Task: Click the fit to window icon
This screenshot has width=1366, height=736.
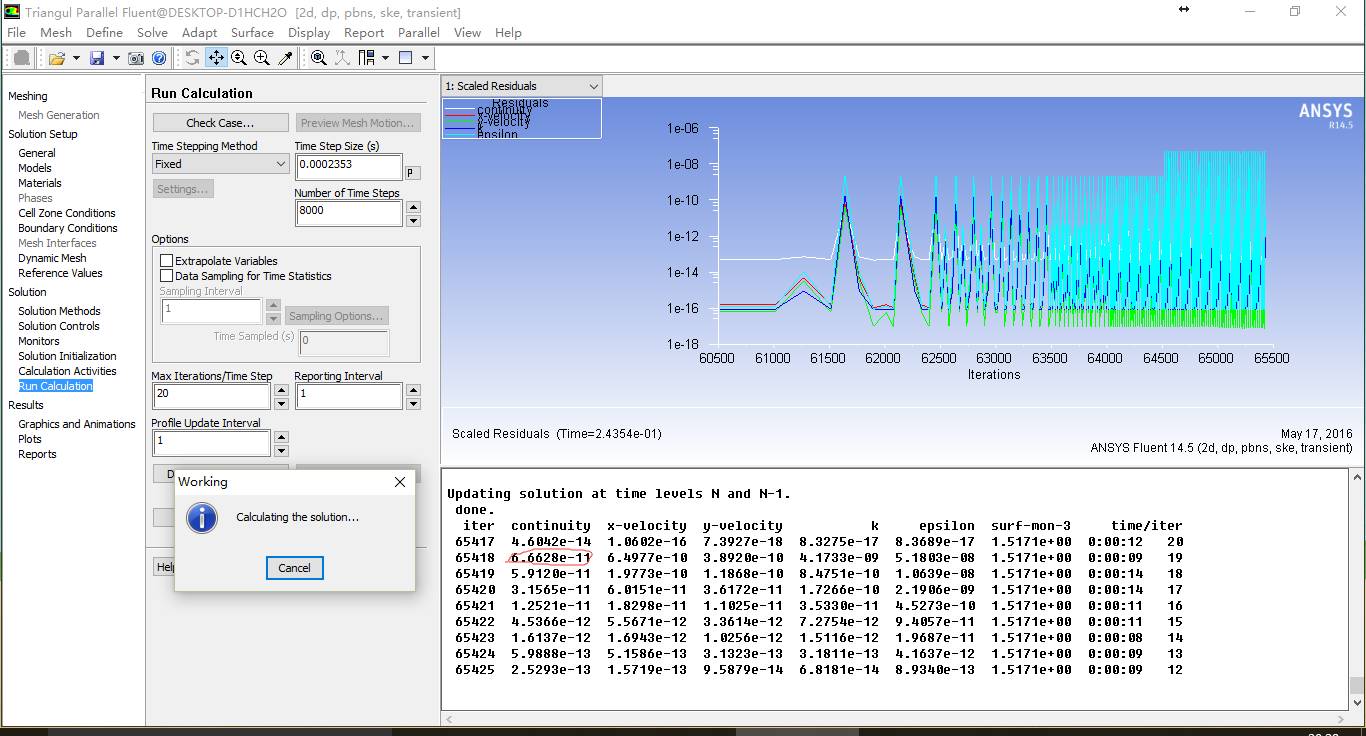Action: (x=318, y=58)
